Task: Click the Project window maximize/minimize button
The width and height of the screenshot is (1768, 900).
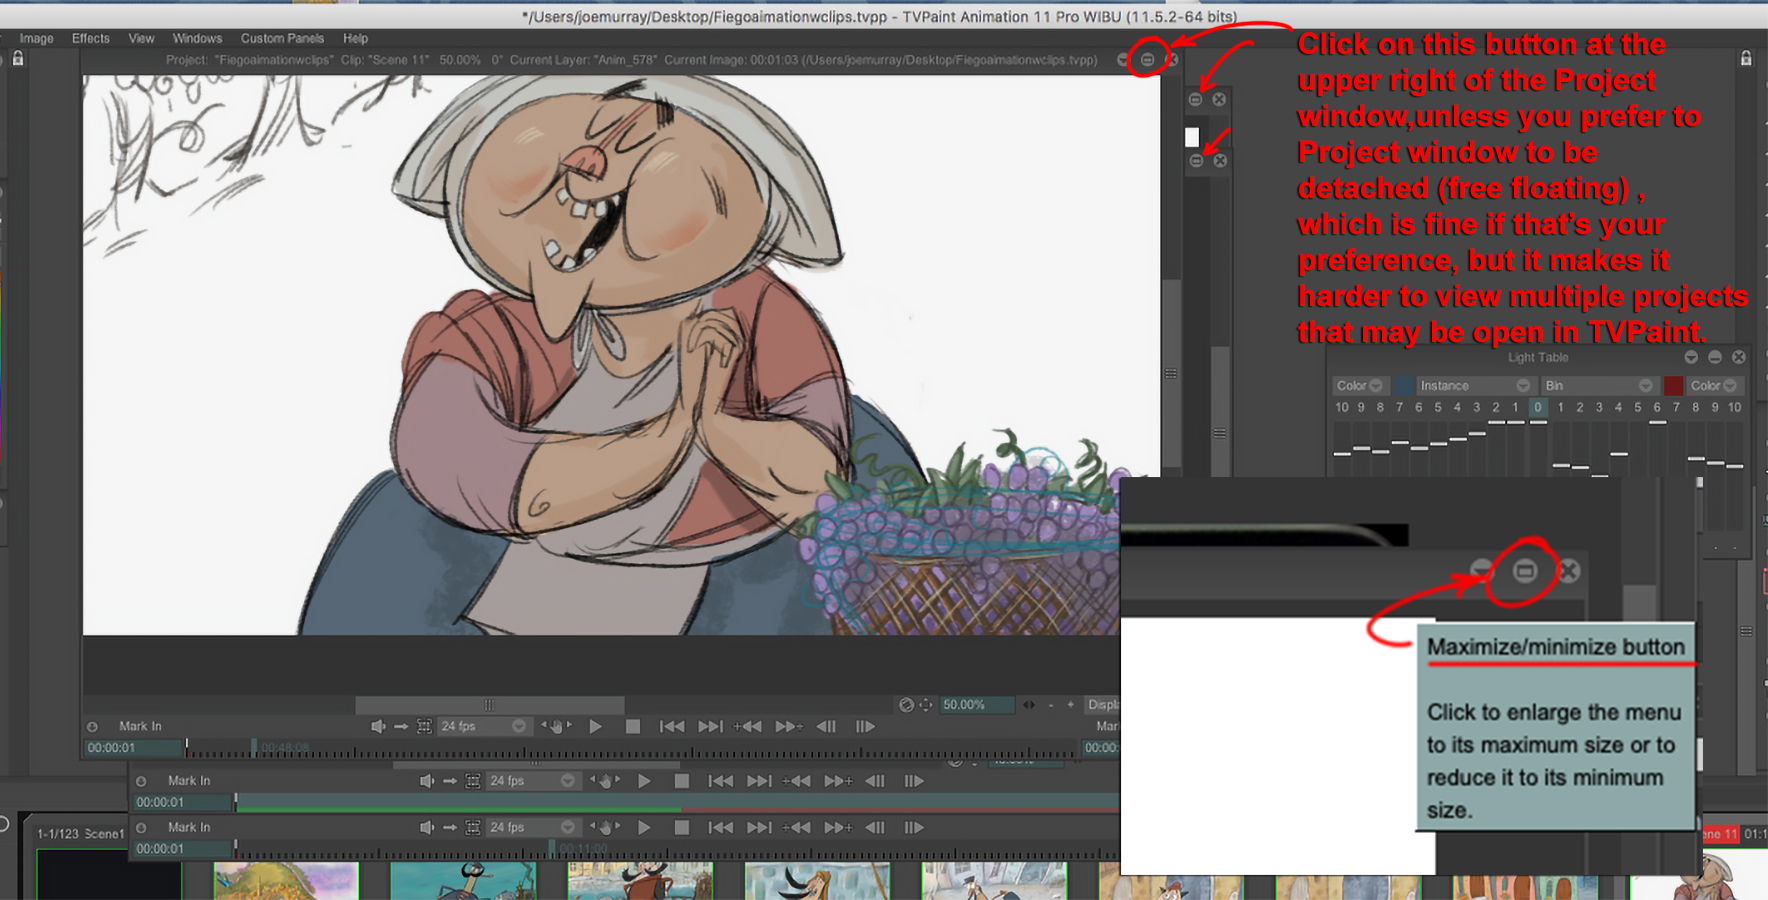Action: pyautogui.click(x=1147, y=60)
